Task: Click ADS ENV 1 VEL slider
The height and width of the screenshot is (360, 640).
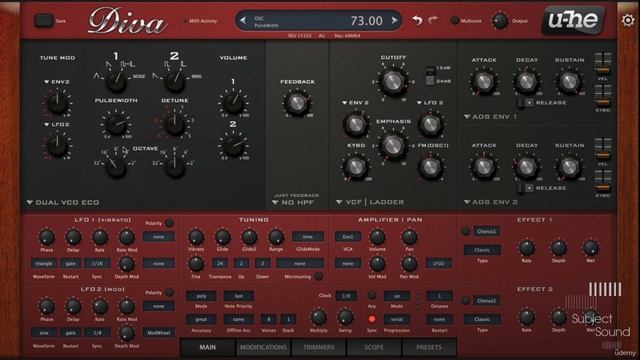Action: coord(603,63)
